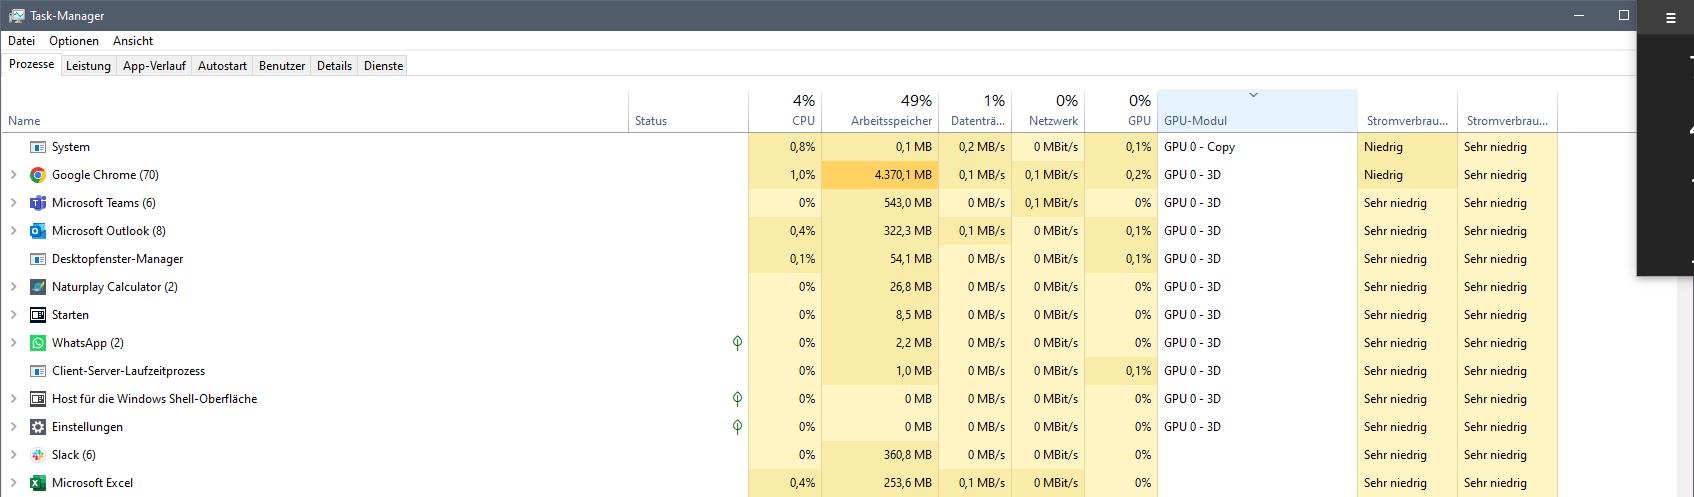This screenshot has height=497, width=1694.
Task: Select the Prozesse tab
Action: click(x=31, y=64)
